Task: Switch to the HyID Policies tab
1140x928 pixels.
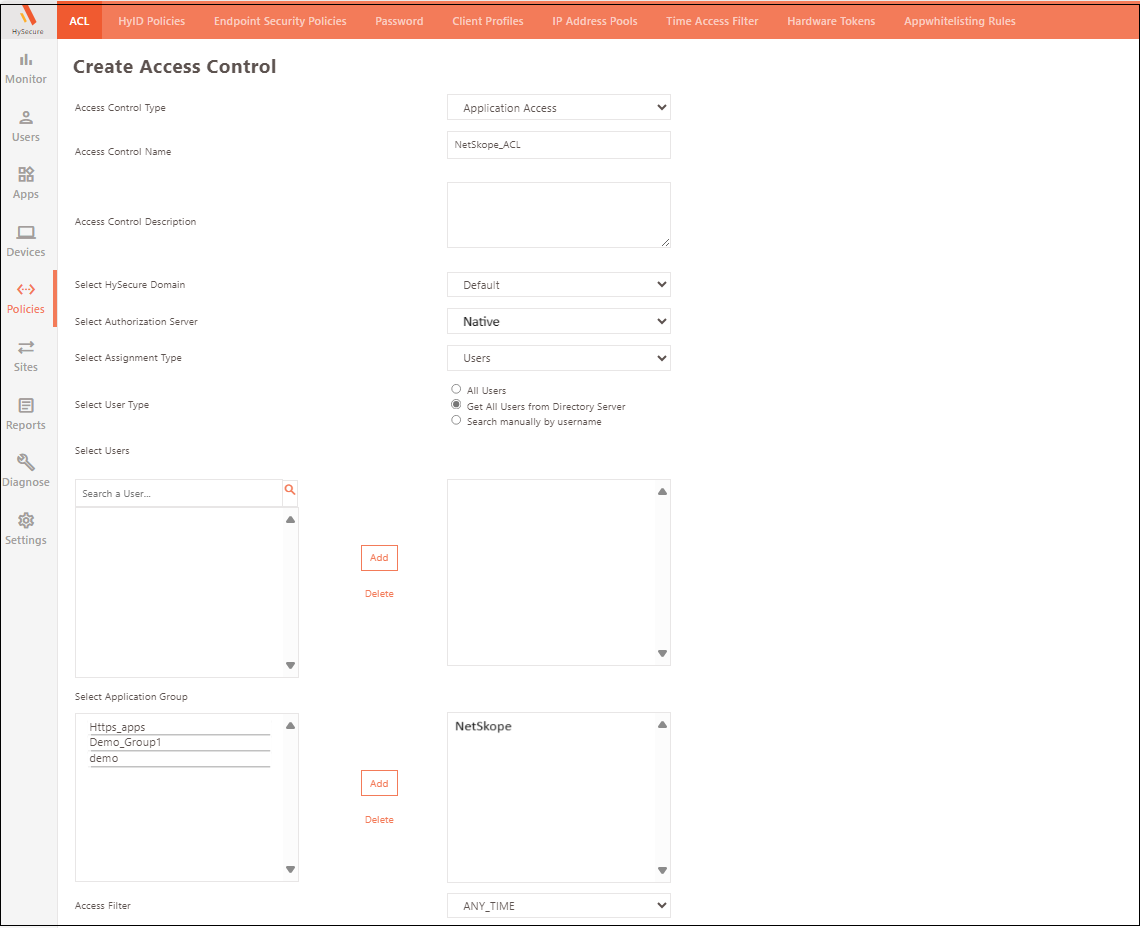Action: click(151, 21)
